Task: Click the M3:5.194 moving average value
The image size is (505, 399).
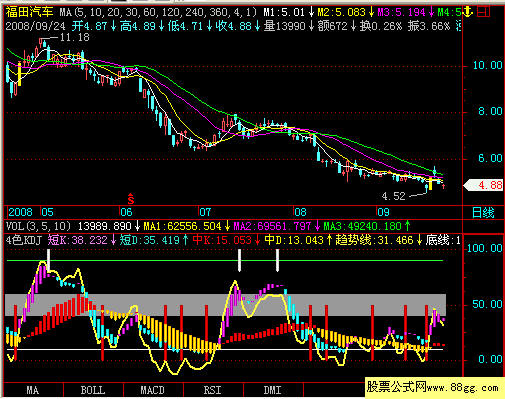Action: [401, 13]
